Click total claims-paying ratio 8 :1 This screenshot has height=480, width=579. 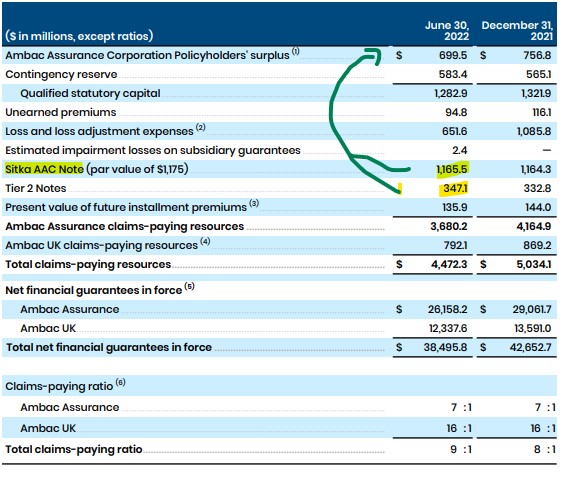click(x=545, y=449)
